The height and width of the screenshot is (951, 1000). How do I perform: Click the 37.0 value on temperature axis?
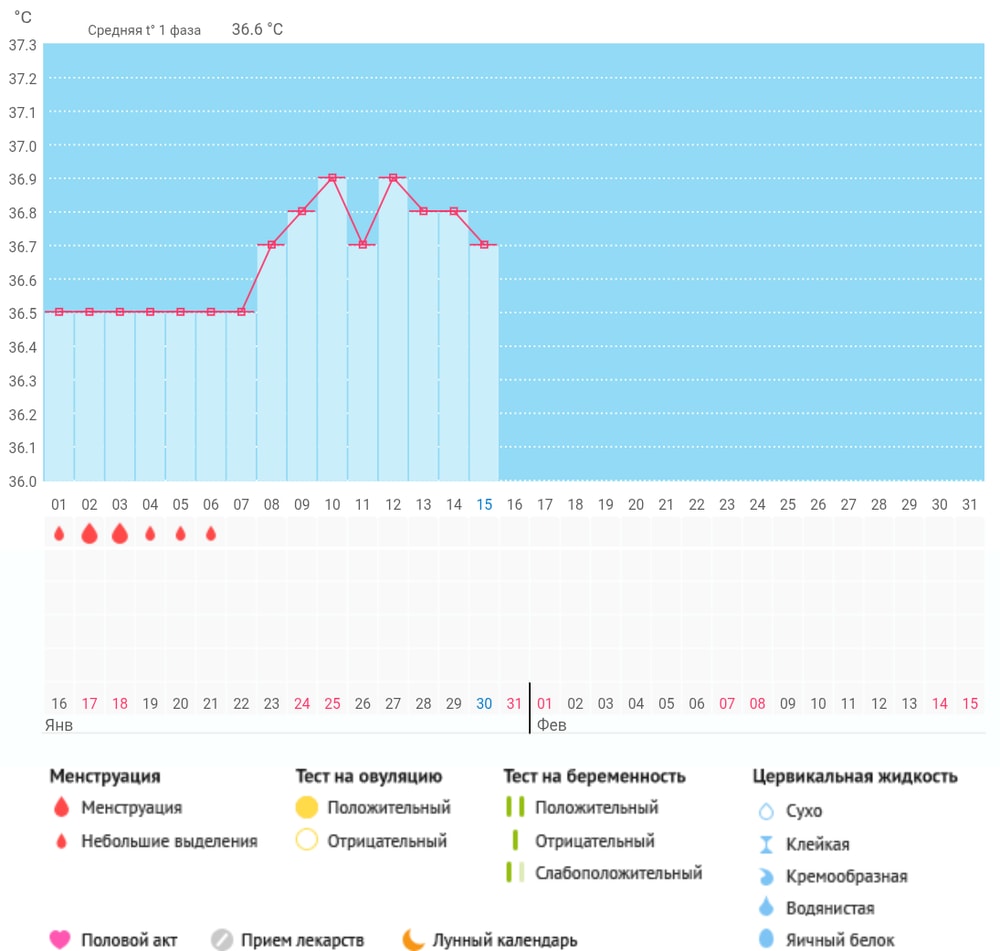pos(22,146)
